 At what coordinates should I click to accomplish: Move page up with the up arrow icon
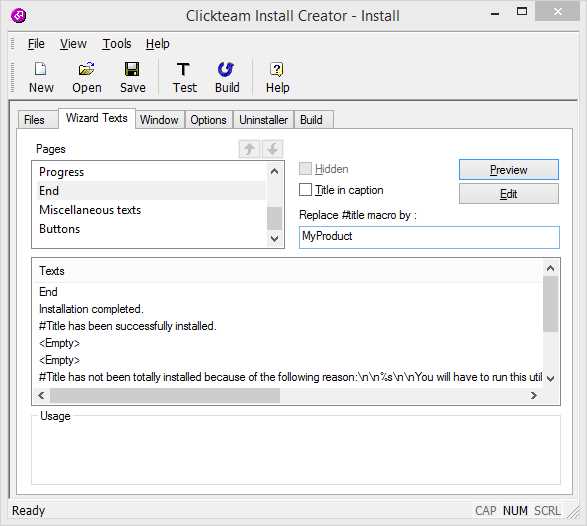click(x=249, y=149)
